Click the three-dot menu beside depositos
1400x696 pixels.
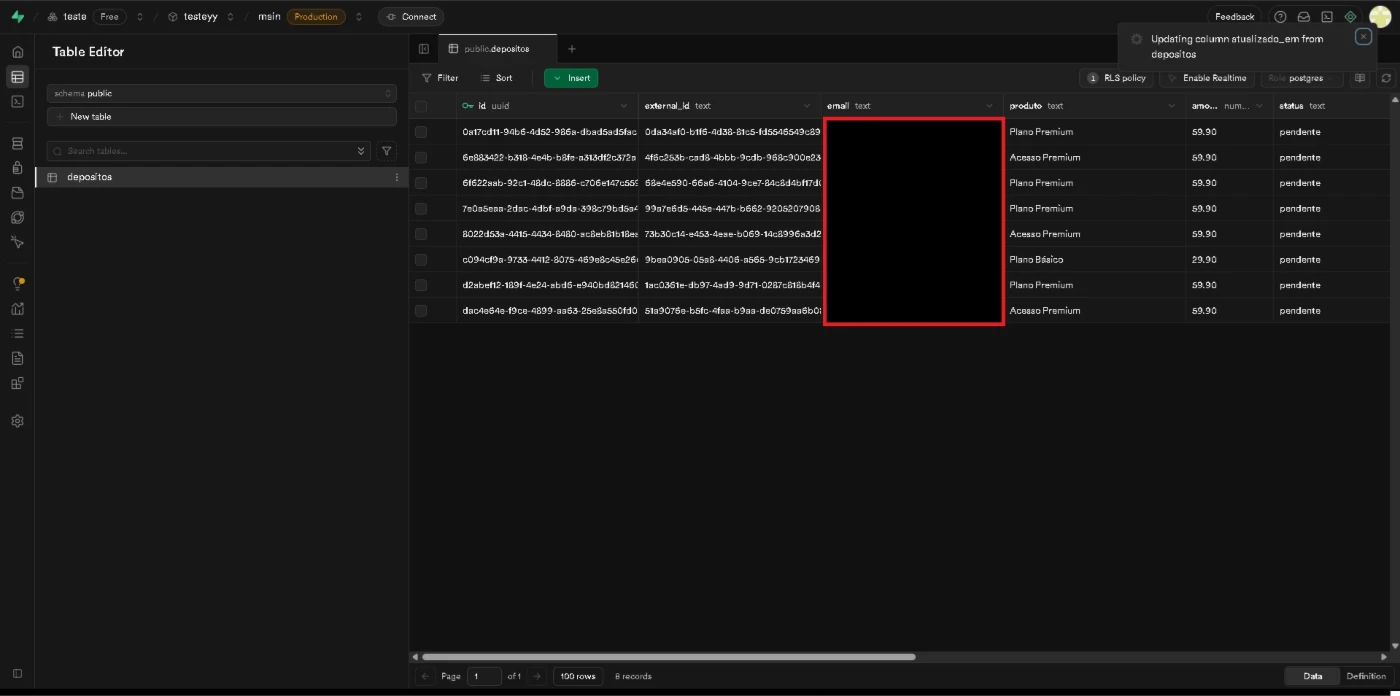coord(396,177)
